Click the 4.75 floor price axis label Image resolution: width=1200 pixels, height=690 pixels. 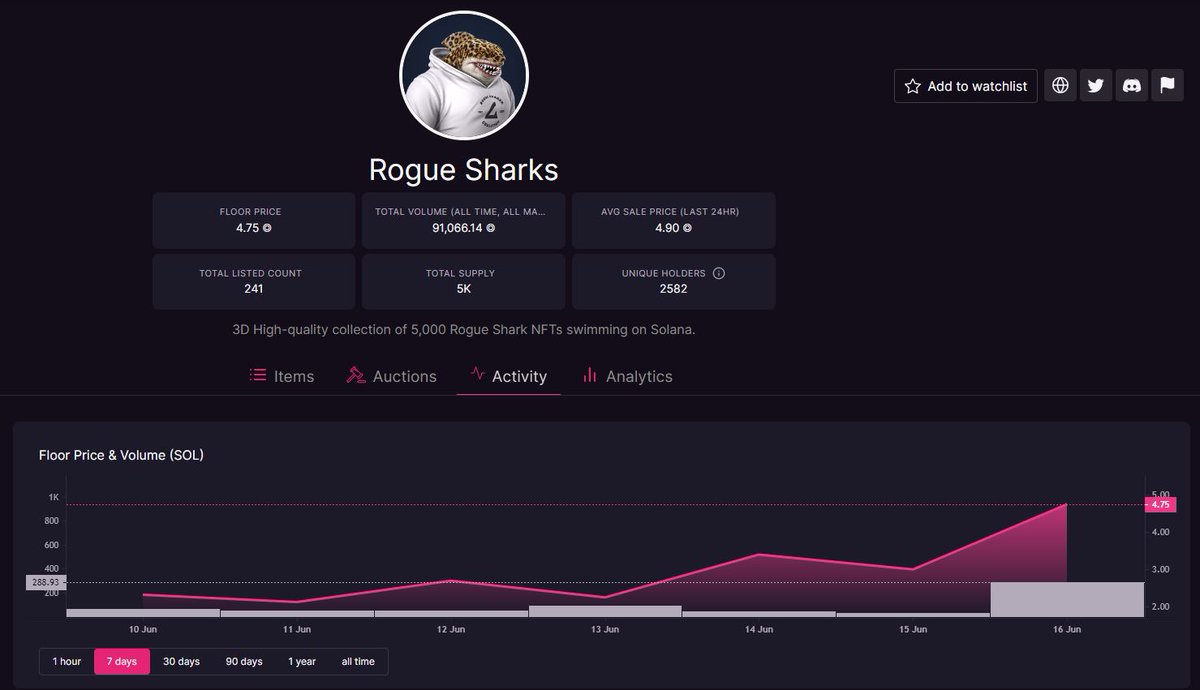pos(1160,505)
